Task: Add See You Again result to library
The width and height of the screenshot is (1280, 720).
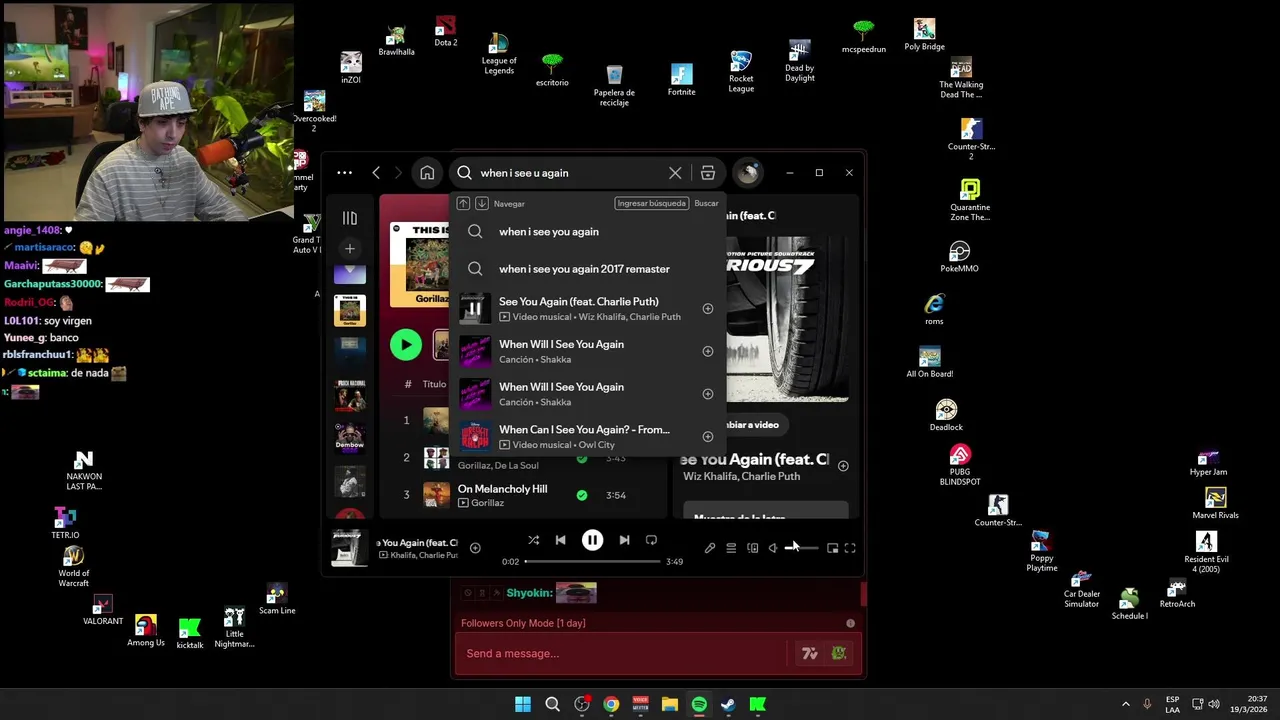Action: click(x=708, y=309)
